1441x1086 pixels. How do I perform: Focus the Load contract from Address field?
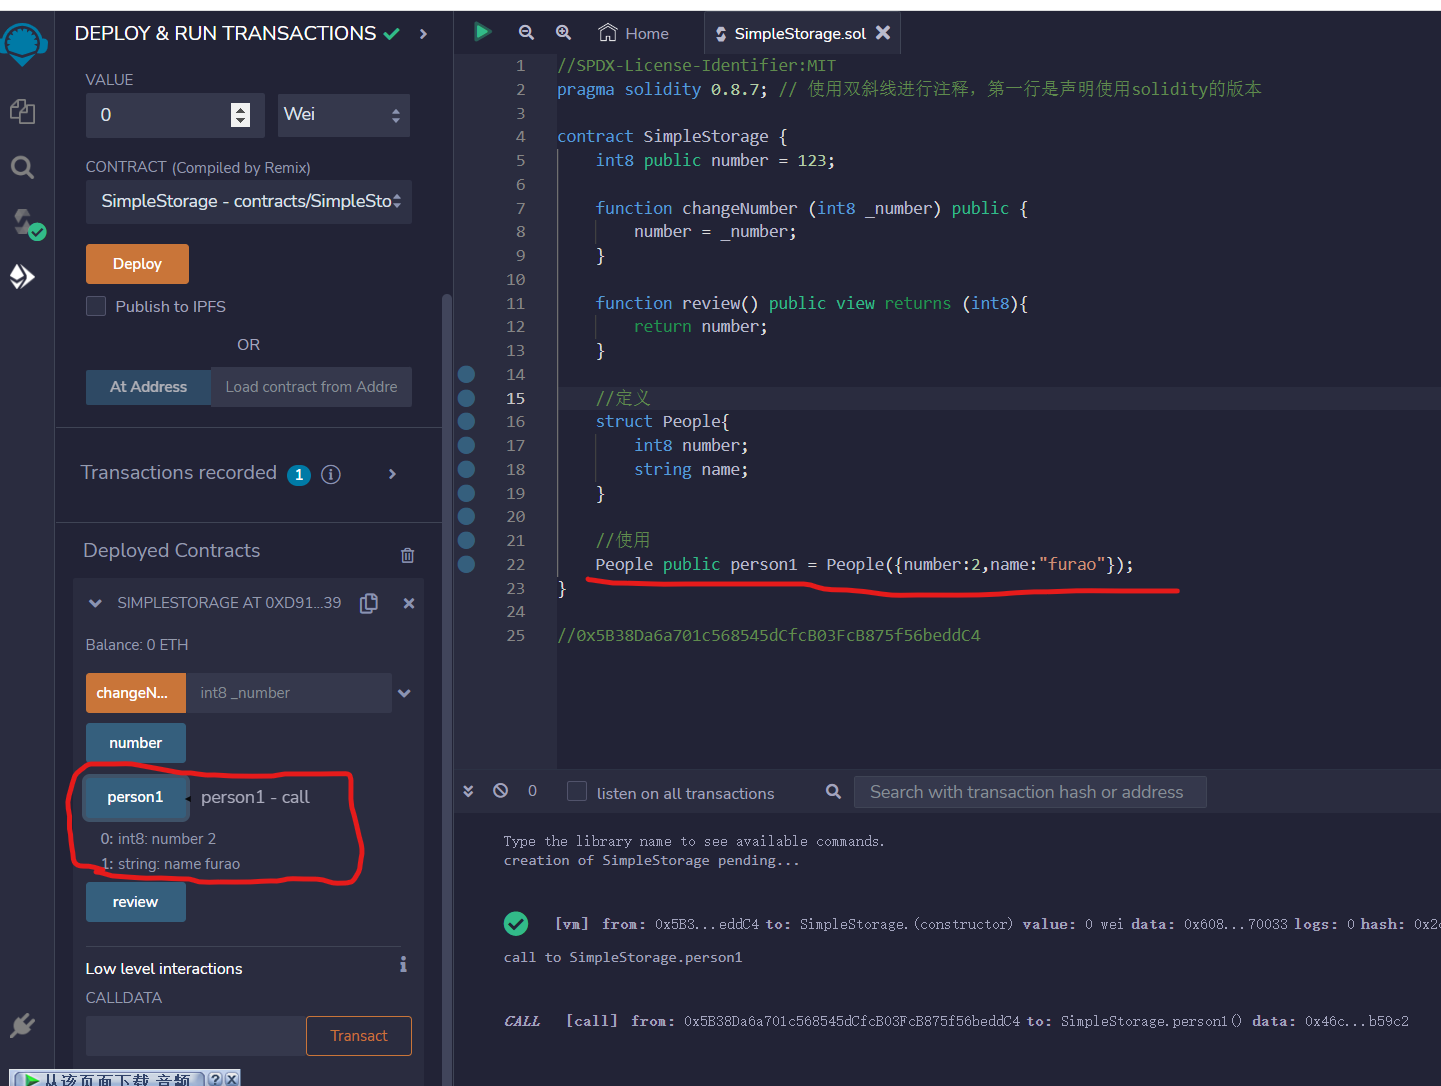point(311,387)
